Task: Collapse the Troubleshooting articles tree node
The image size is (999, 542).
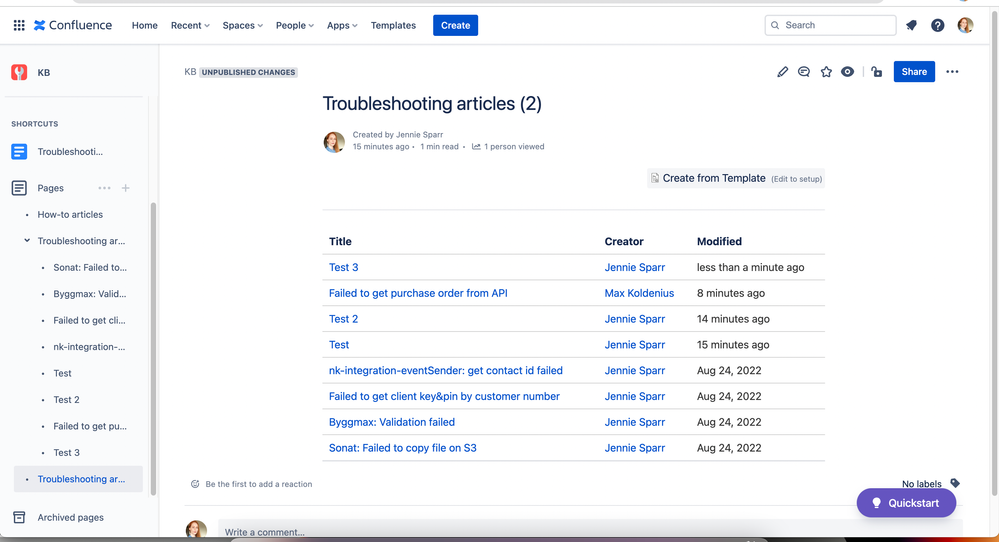Action: 27,241
